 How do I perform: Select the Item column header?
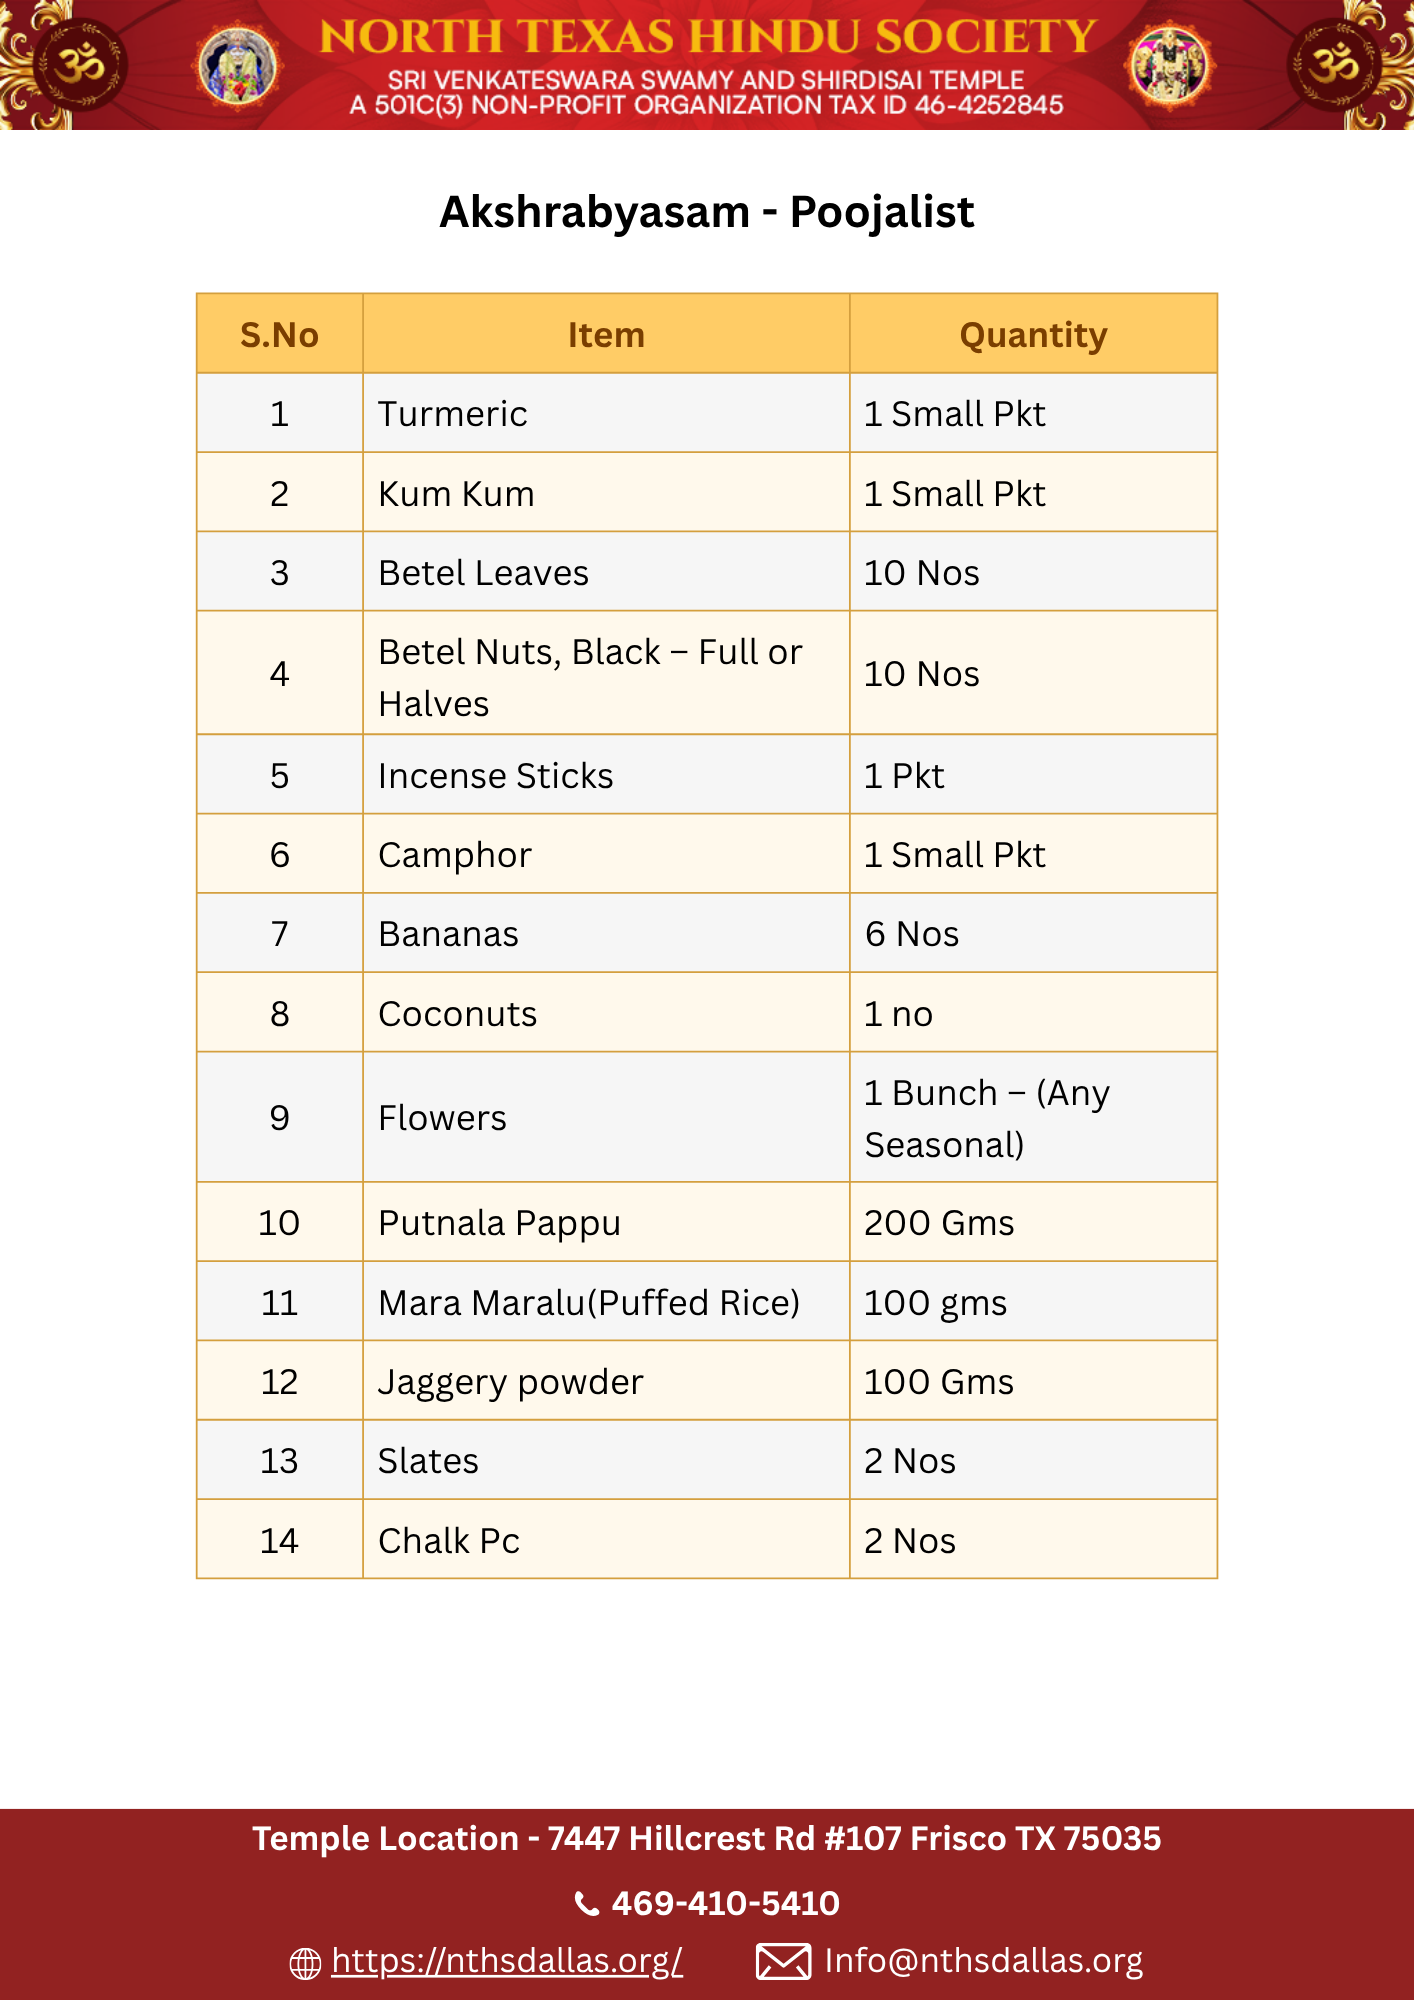[606, 335]
